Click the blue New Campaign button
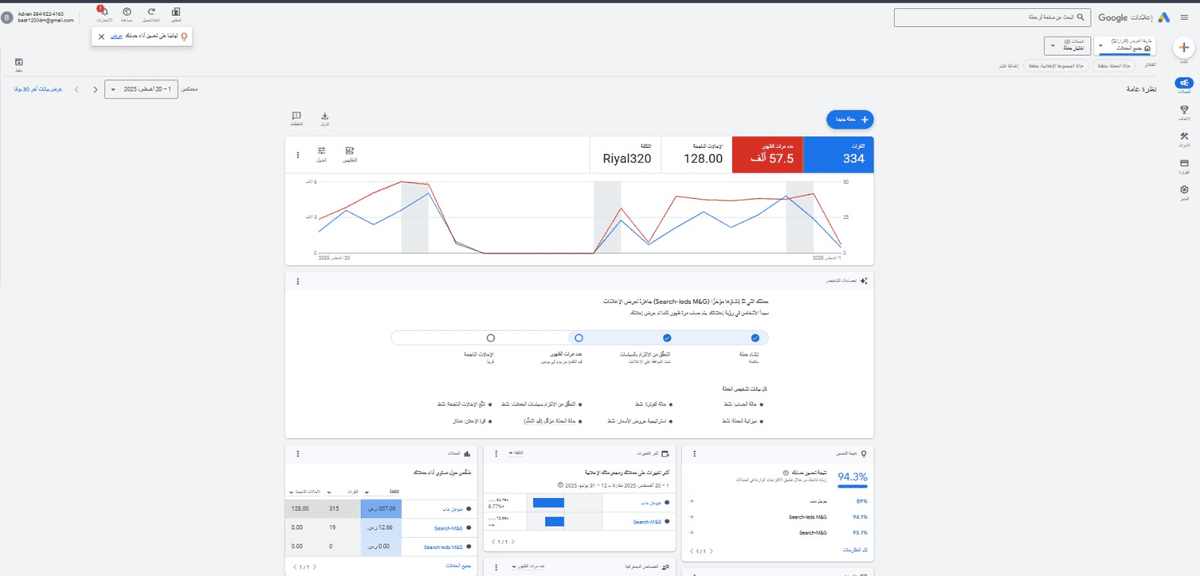Image resolution: width=1200 pixels, height=576 pixels. point(851,119)
